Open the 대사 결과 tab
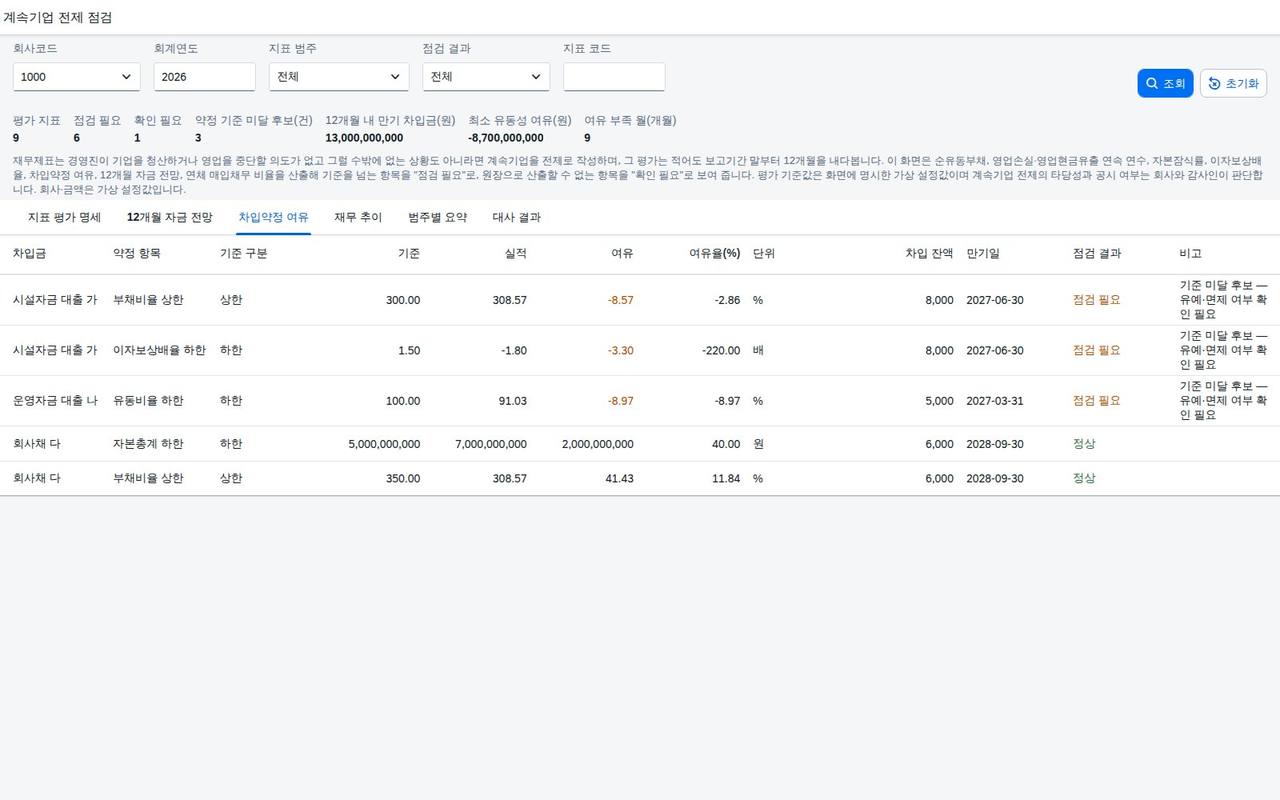This screenshot has height=800, width=1280. 517,217
